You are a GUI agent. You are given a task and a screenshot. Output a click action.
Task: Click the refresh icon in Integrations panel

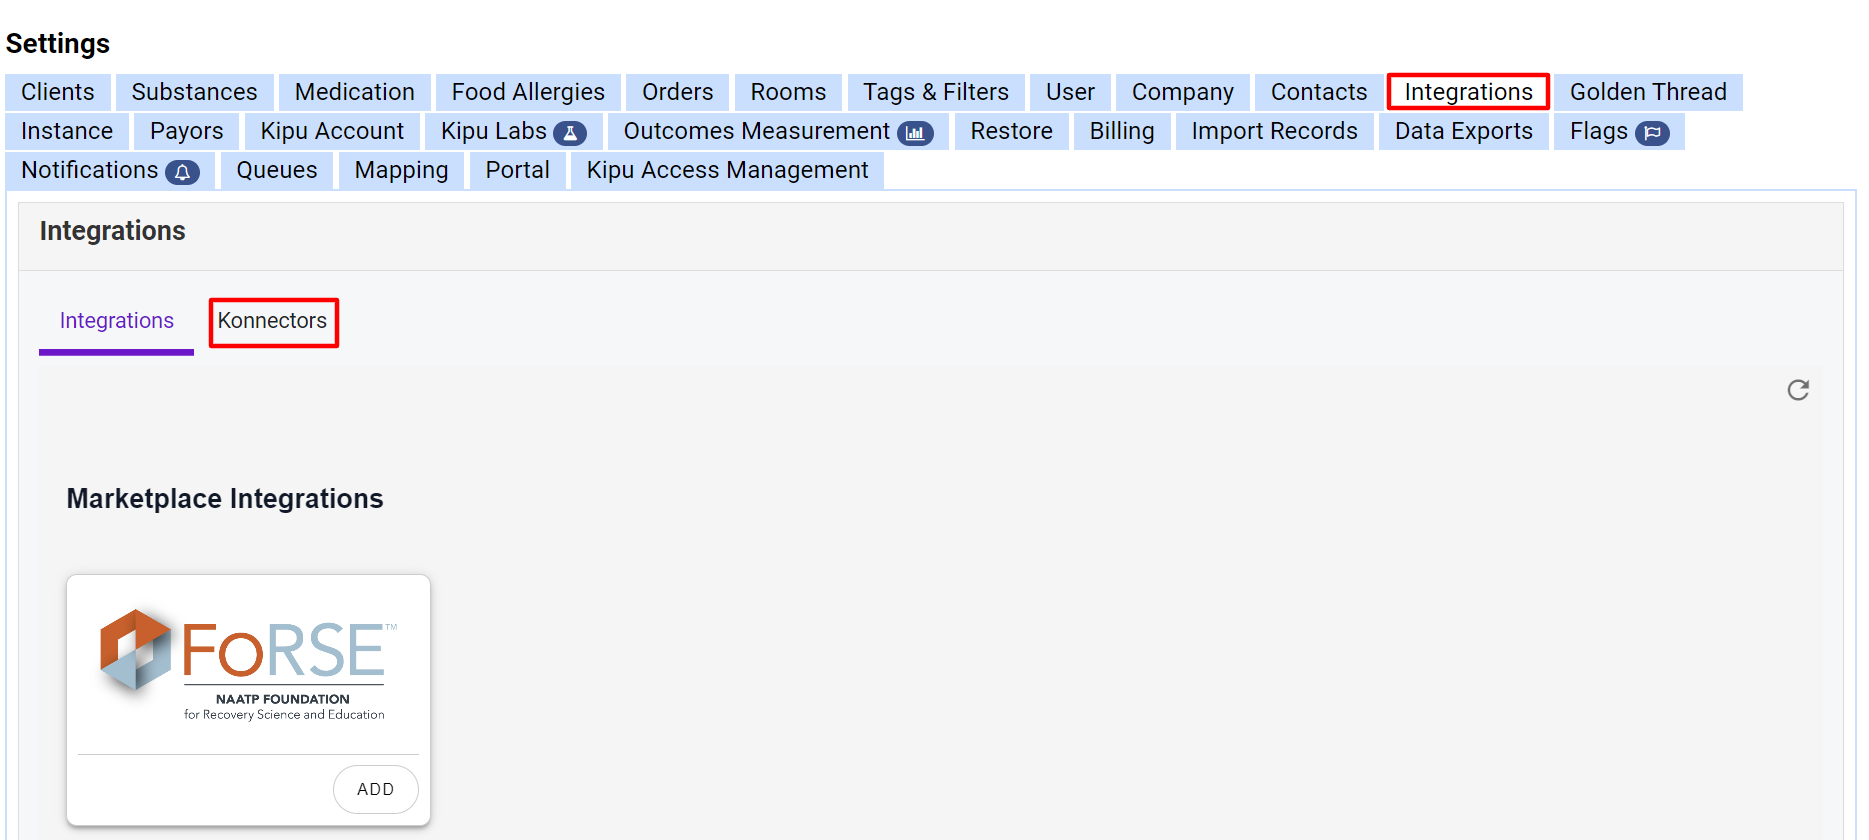pos(1797,390)
